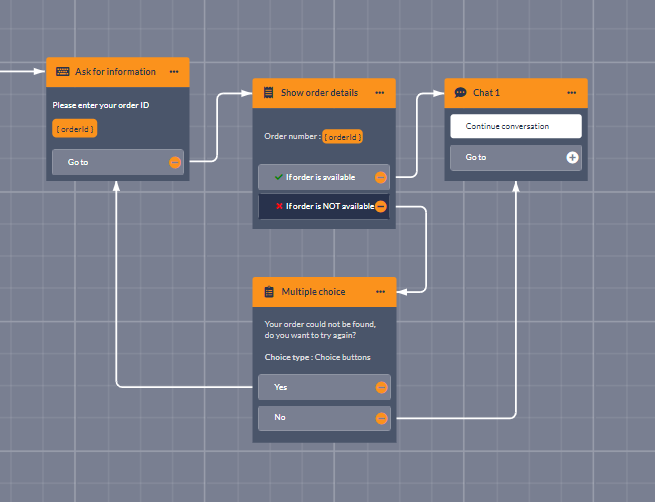Image resolution: width=655 pixels, height=502 pixels.
Task: Click minus icon on 'If order is available'
Action: click(380, 177)
